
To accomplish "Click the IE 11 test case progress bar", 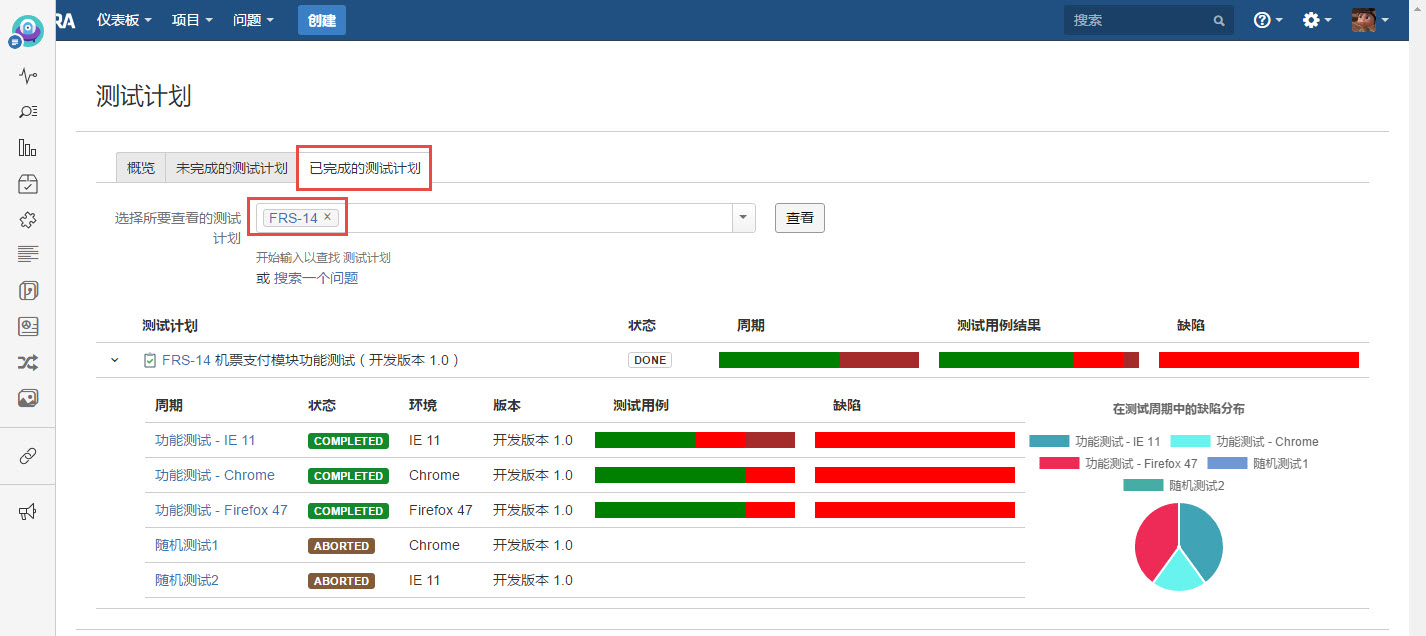I will click(695, 440).
